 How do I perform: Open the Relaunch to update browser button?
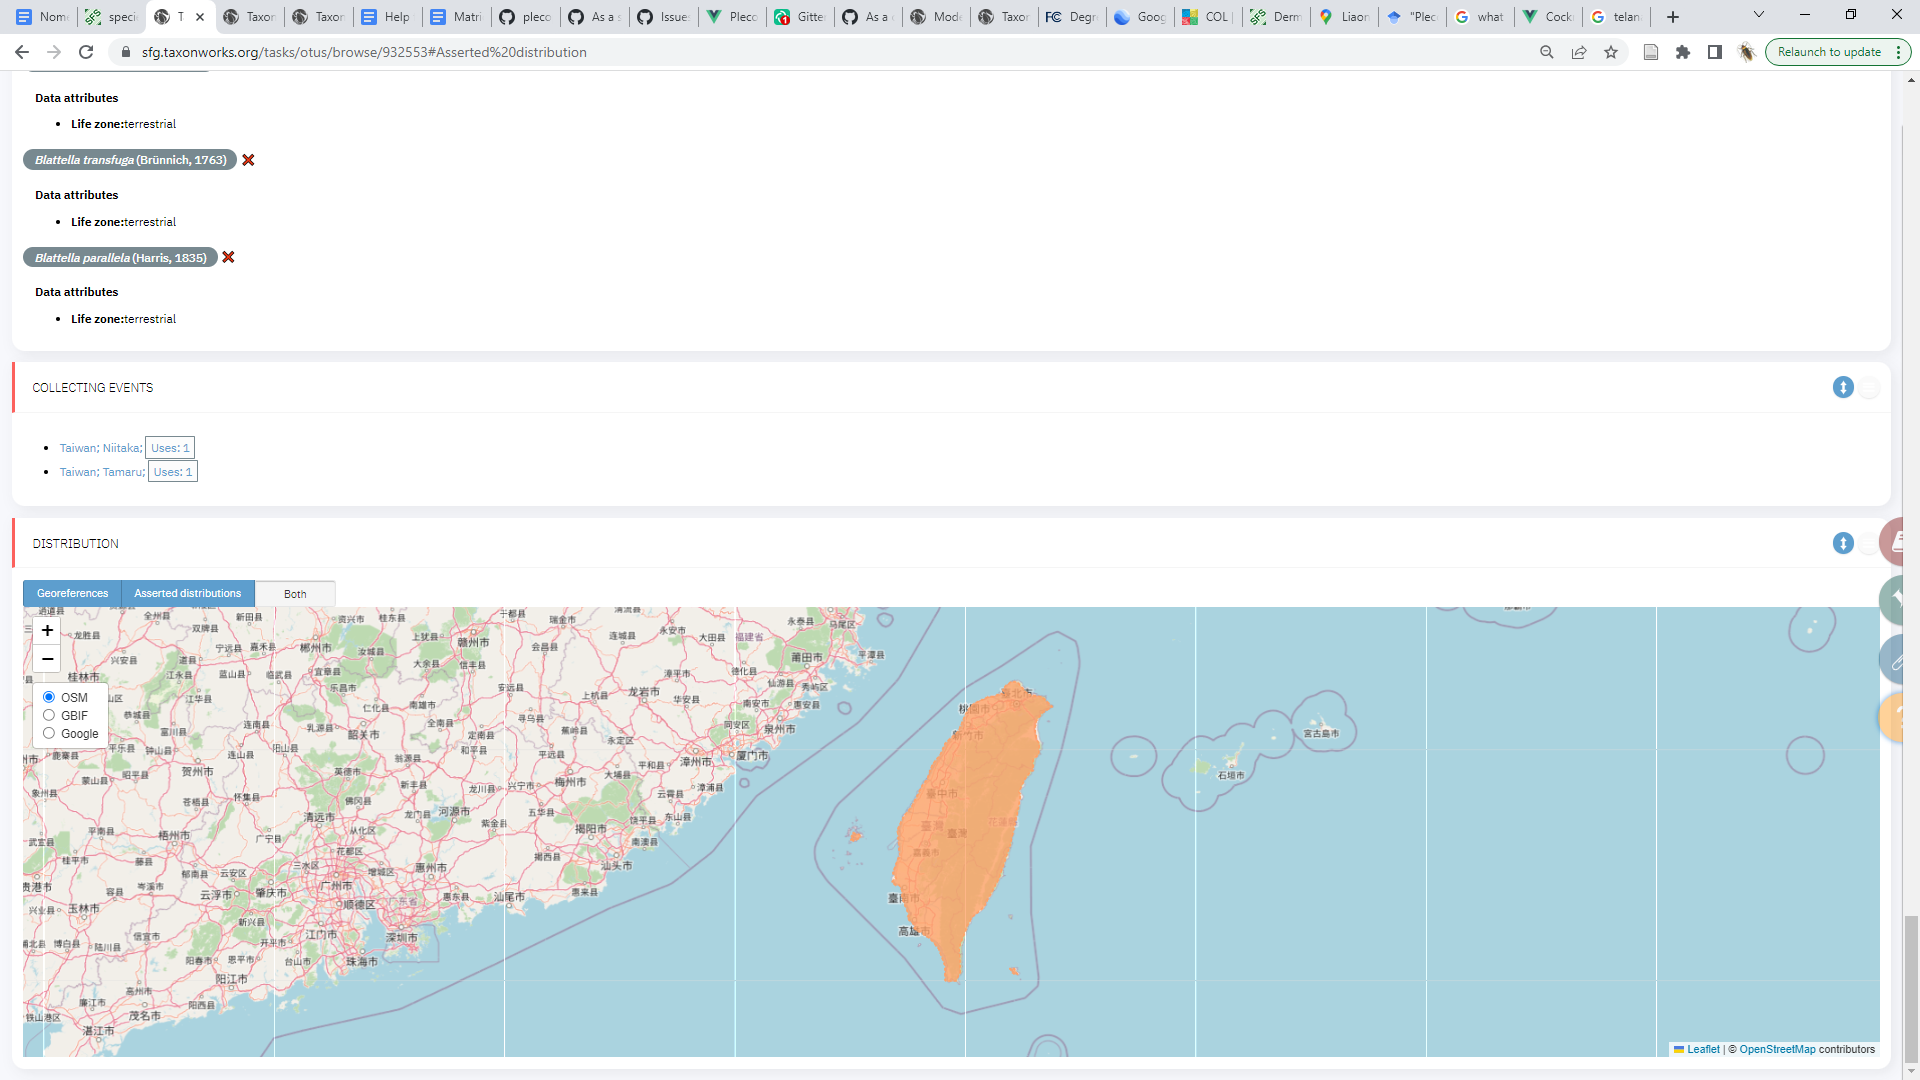(x=1829, y=51)
